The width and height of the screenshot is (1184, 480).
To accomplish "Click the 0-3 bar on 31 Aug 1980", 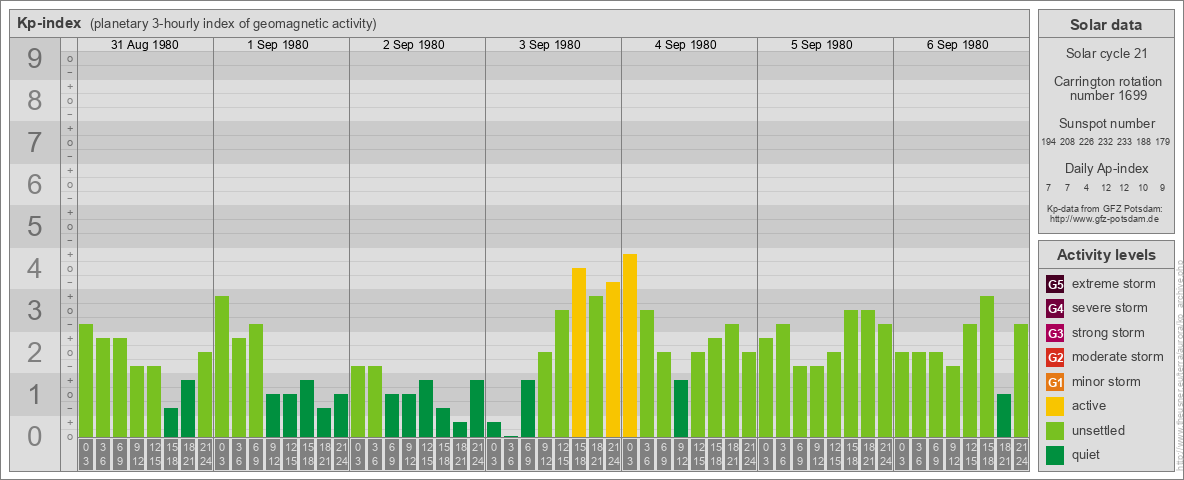I will (86, 380).
